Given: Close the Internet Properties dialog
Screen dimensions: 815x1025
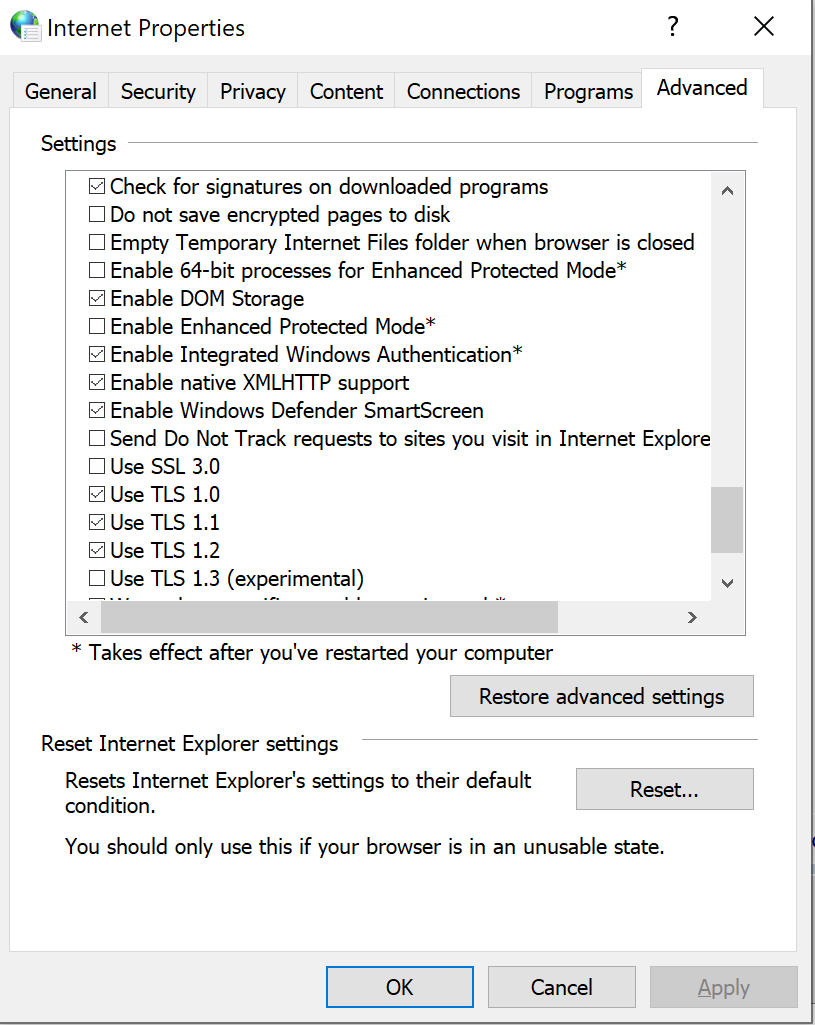Looking at the screenshot, I should [763, 27].
